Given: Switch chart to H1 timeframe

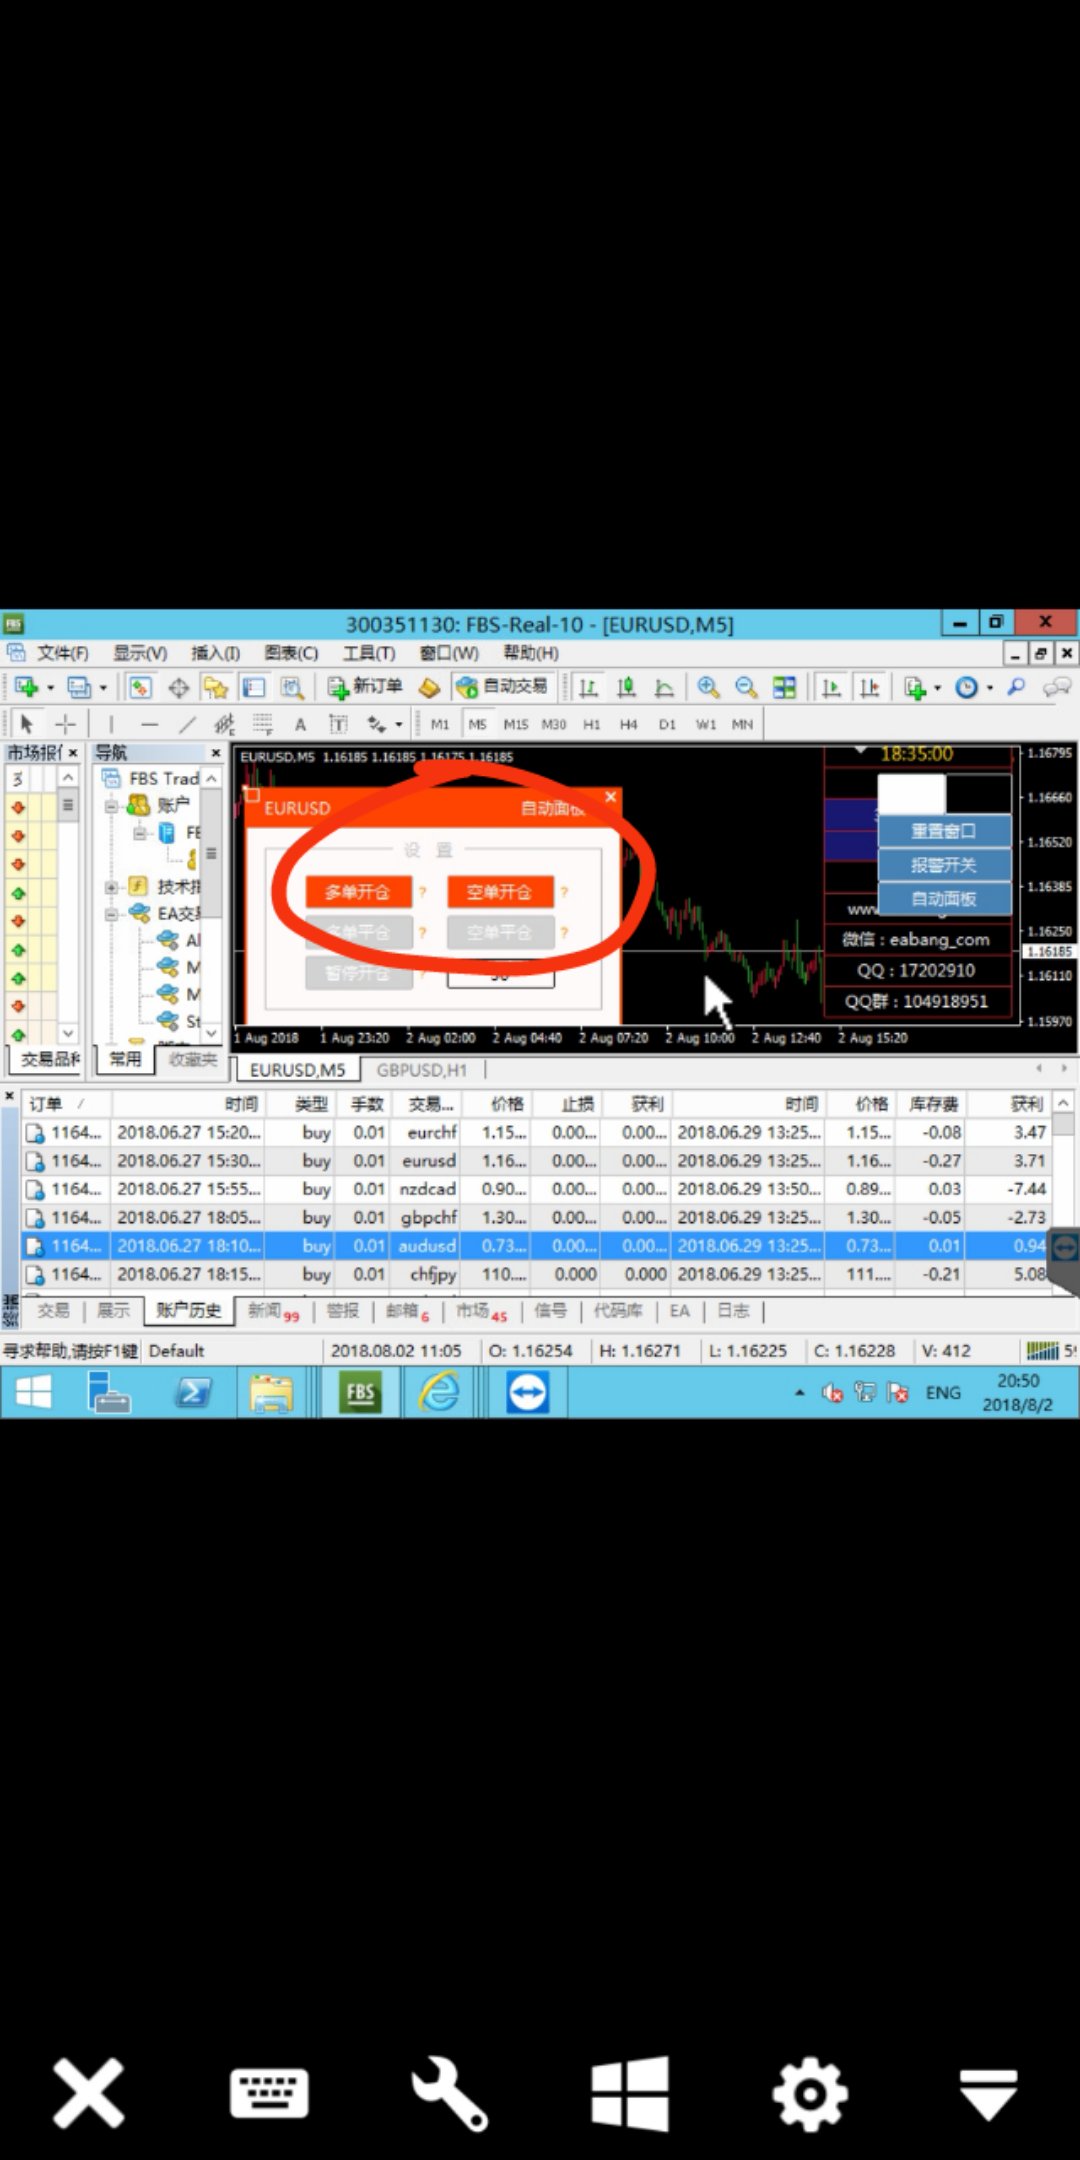Looking at the screenshot, I should pyautogui.click(x=592, y=724).
